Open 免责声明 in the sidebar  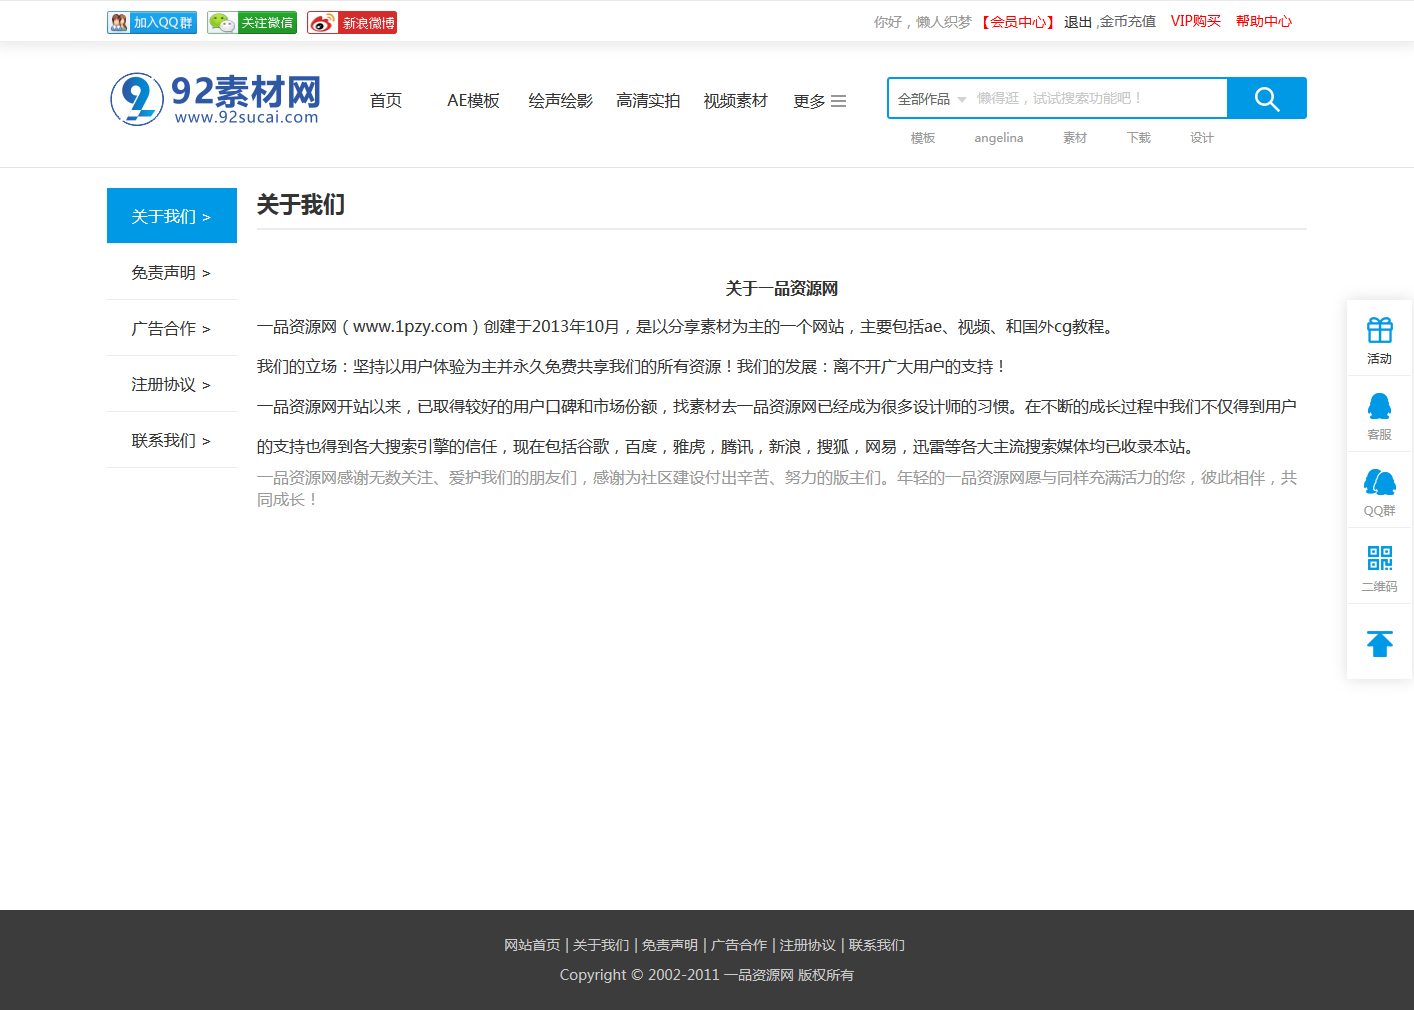tap(171, 272)
